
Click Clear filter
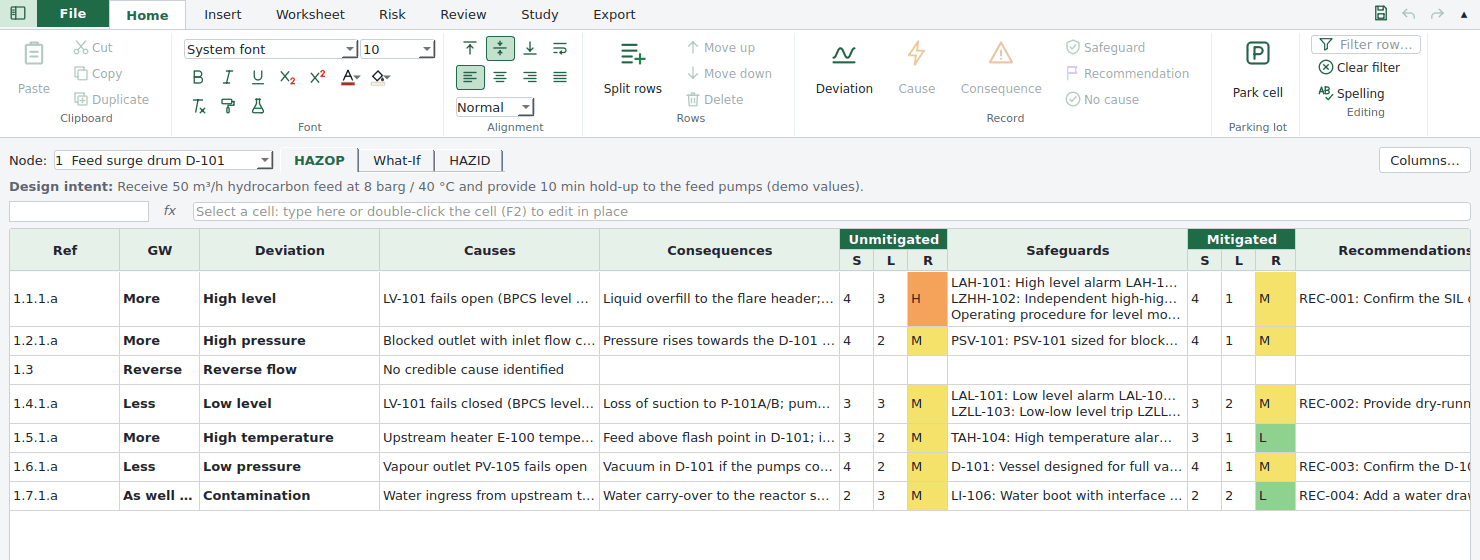[1359, 68]
